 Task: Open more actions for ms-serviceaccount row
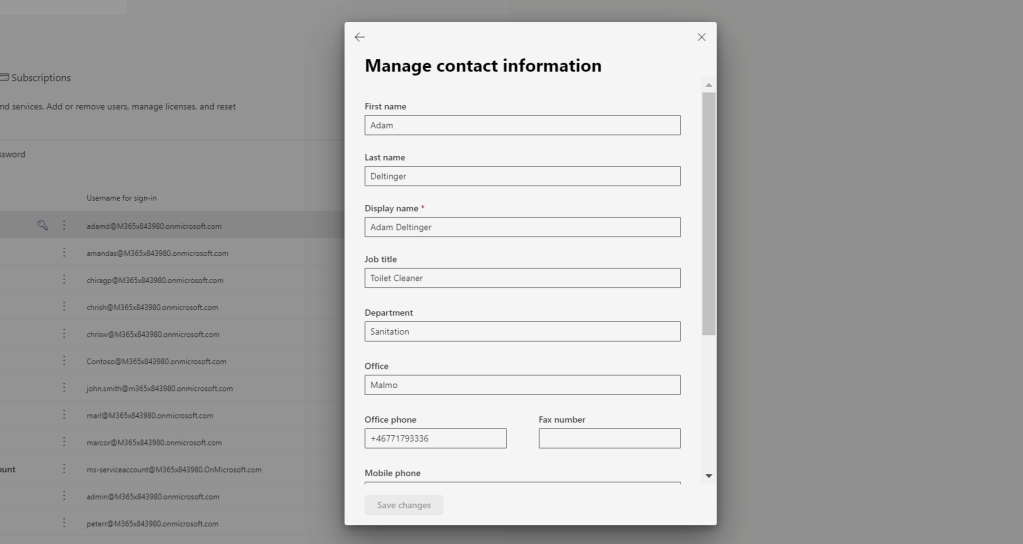(64, 469)
